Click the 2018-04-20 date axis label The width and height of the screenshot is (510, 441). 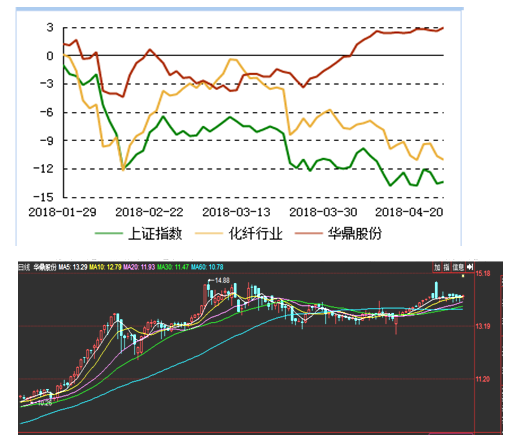pyautogui.click(x=409, y=212)
